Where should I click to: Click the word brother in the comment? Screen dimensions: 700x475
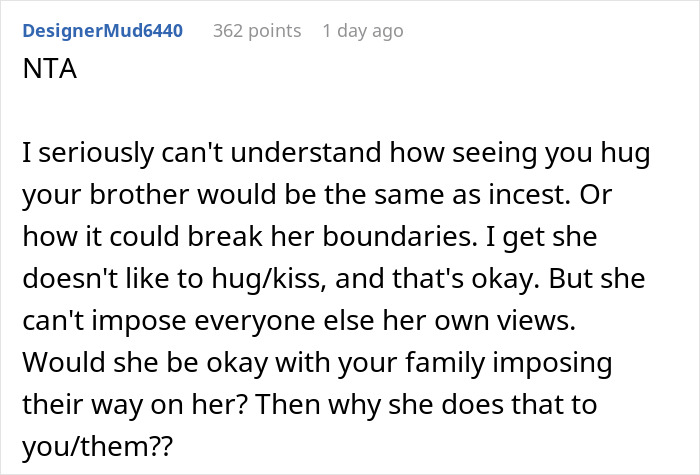pos(140,195)
